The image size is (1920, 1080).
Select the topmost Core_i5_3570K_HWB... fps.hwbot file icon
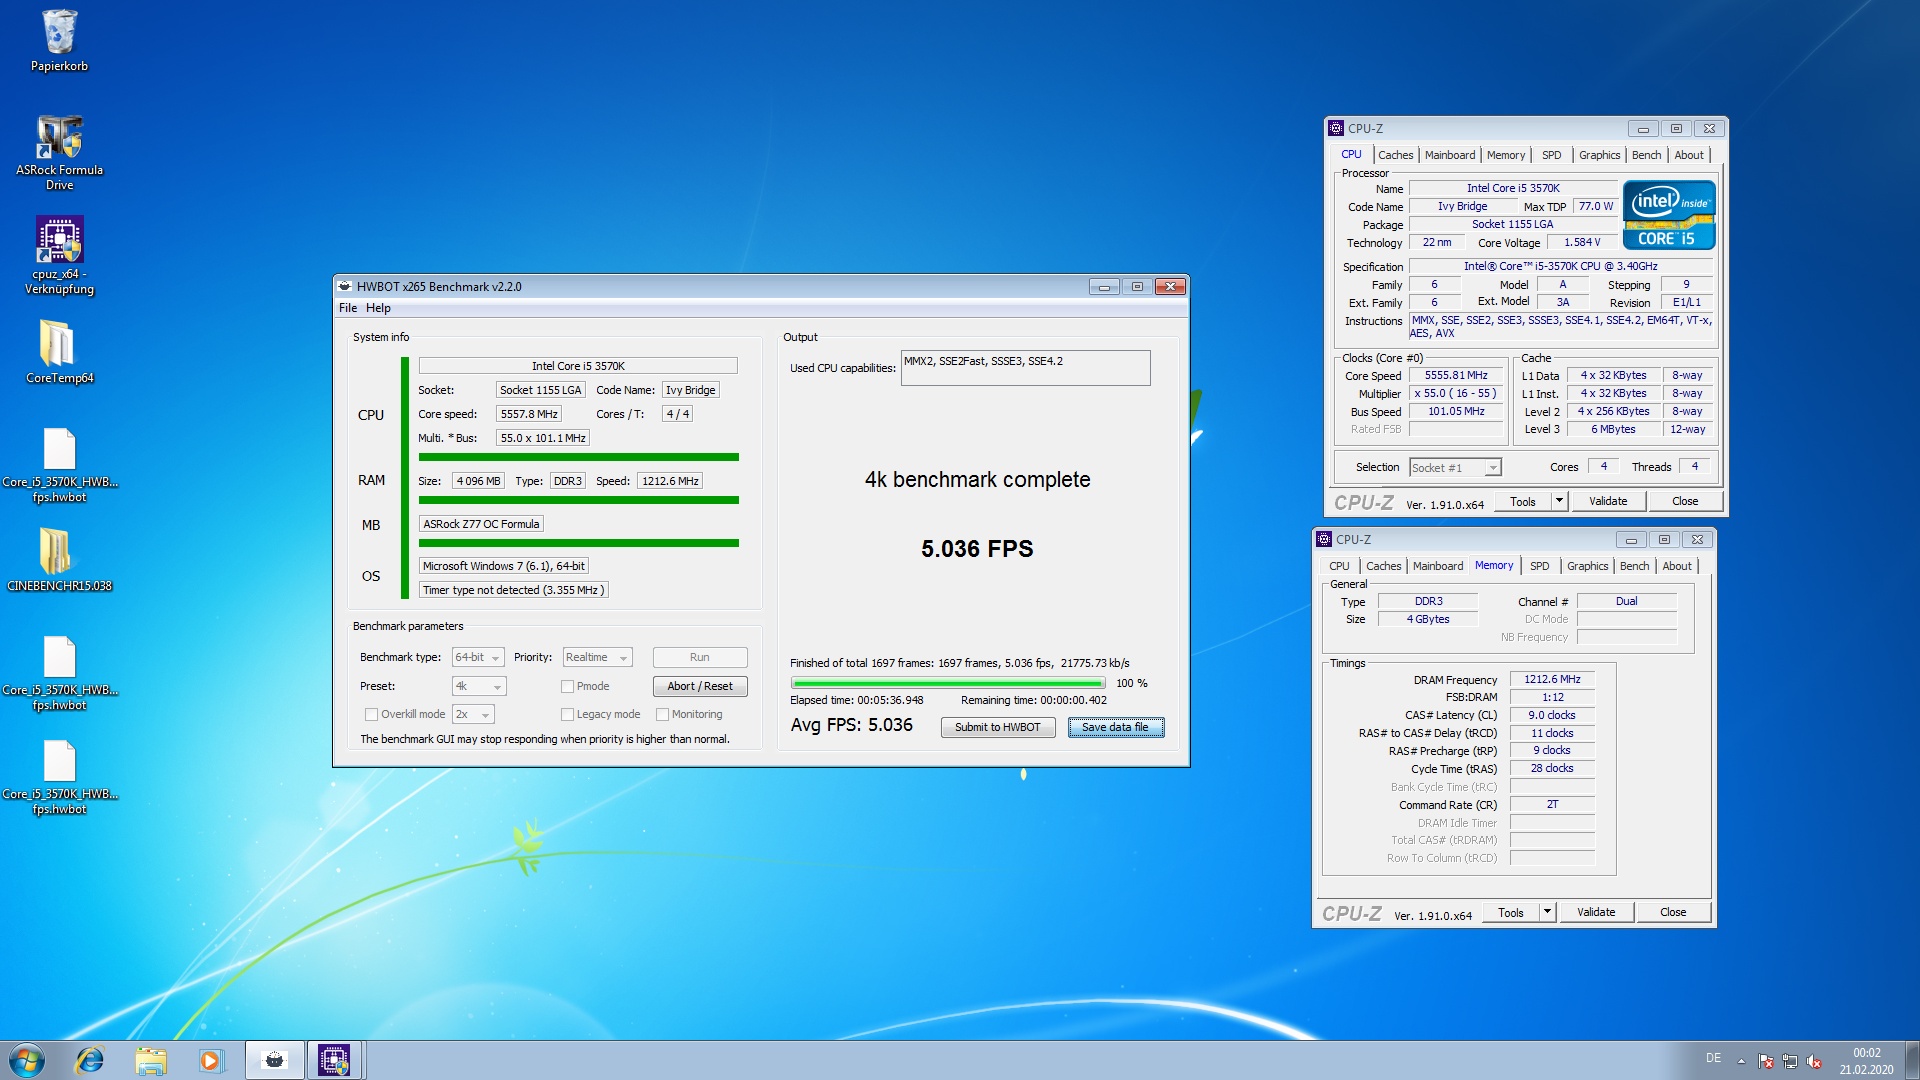tap(59, 465)
